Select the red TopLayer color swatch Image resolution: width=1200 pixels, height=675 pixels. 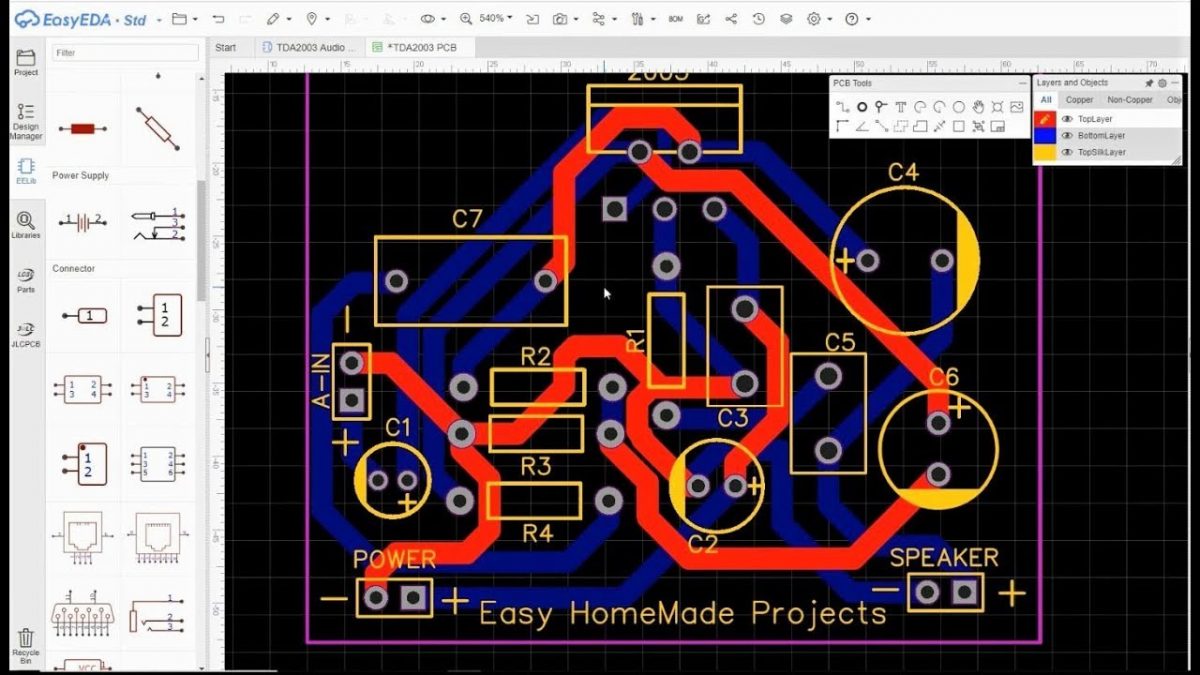[x=1044, y=119]
